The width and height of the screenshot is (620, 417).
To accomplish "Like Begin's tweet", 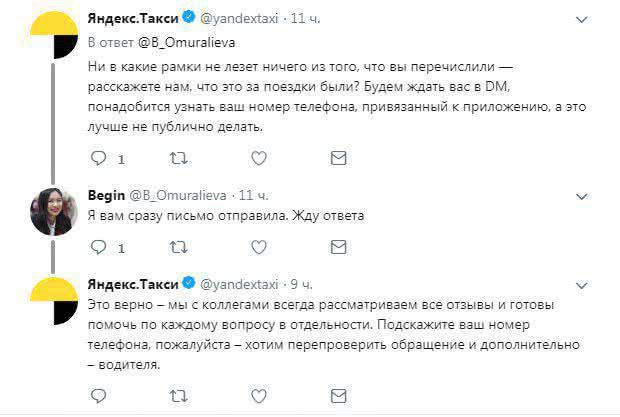I will click(259, 247).
